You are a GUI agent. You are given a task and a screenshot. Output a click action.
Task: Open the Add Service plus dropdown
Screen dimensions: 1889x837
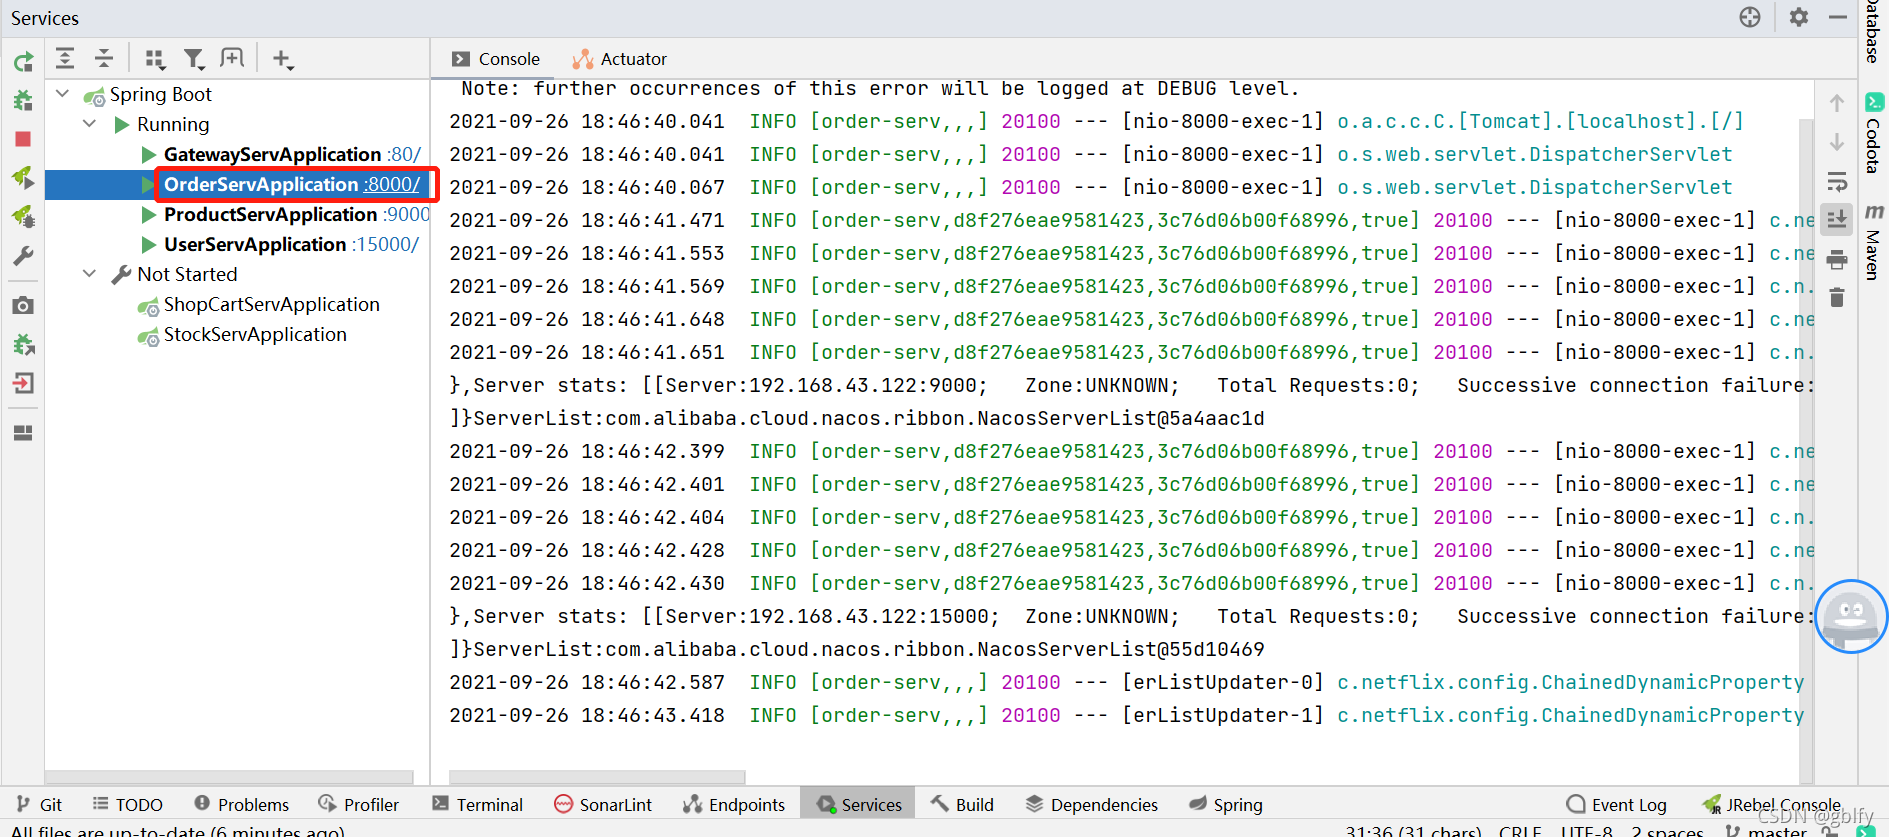(283, 59)
